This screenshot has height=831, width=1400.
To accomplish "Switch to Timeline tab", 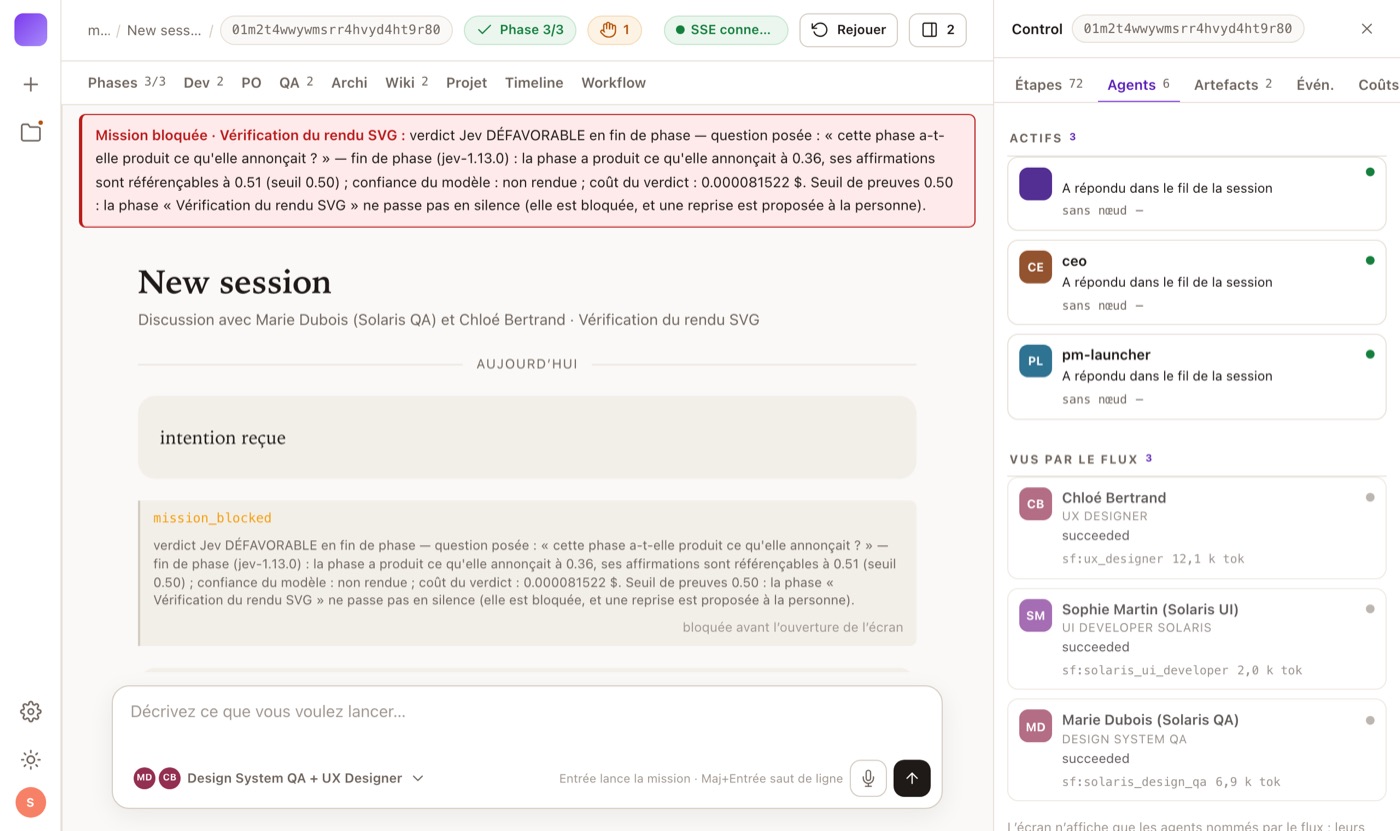I will coord(534,83).
